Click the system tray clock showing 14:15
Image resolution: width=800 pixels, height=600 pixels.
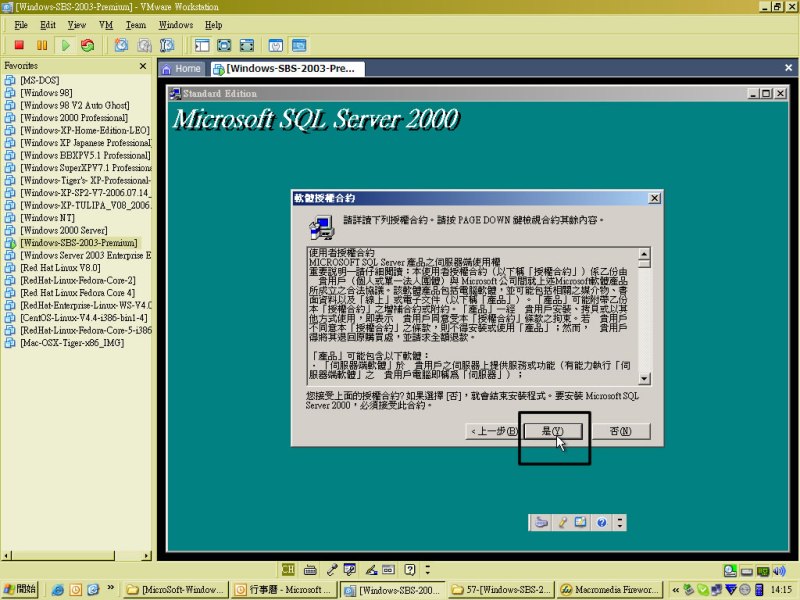click(781, 590)
